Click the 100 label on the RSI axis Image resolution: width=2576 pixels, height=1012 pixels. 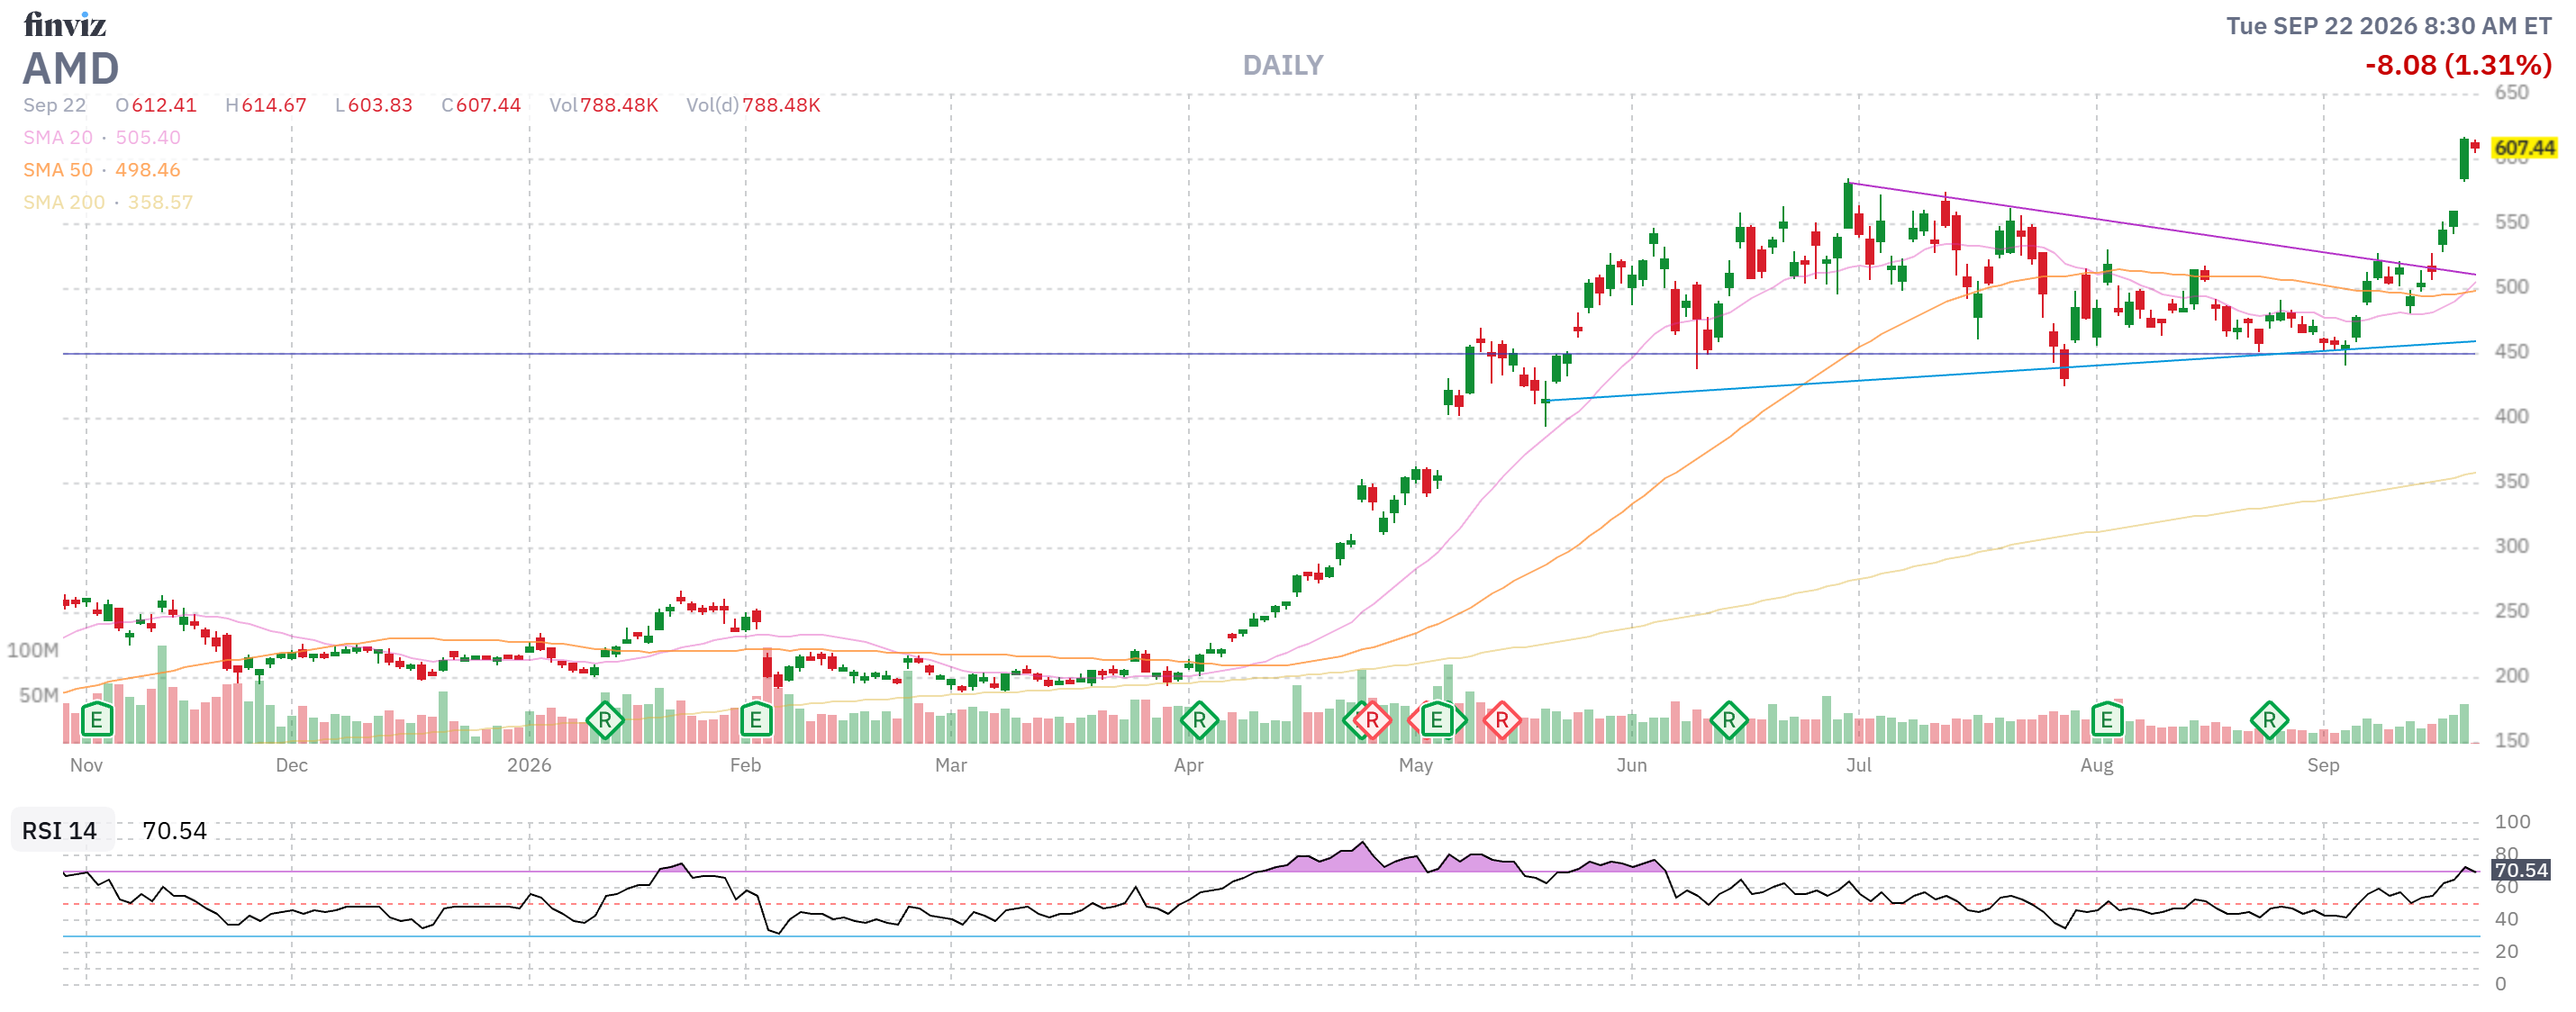pyautogui.click(x=2512, y=822)
